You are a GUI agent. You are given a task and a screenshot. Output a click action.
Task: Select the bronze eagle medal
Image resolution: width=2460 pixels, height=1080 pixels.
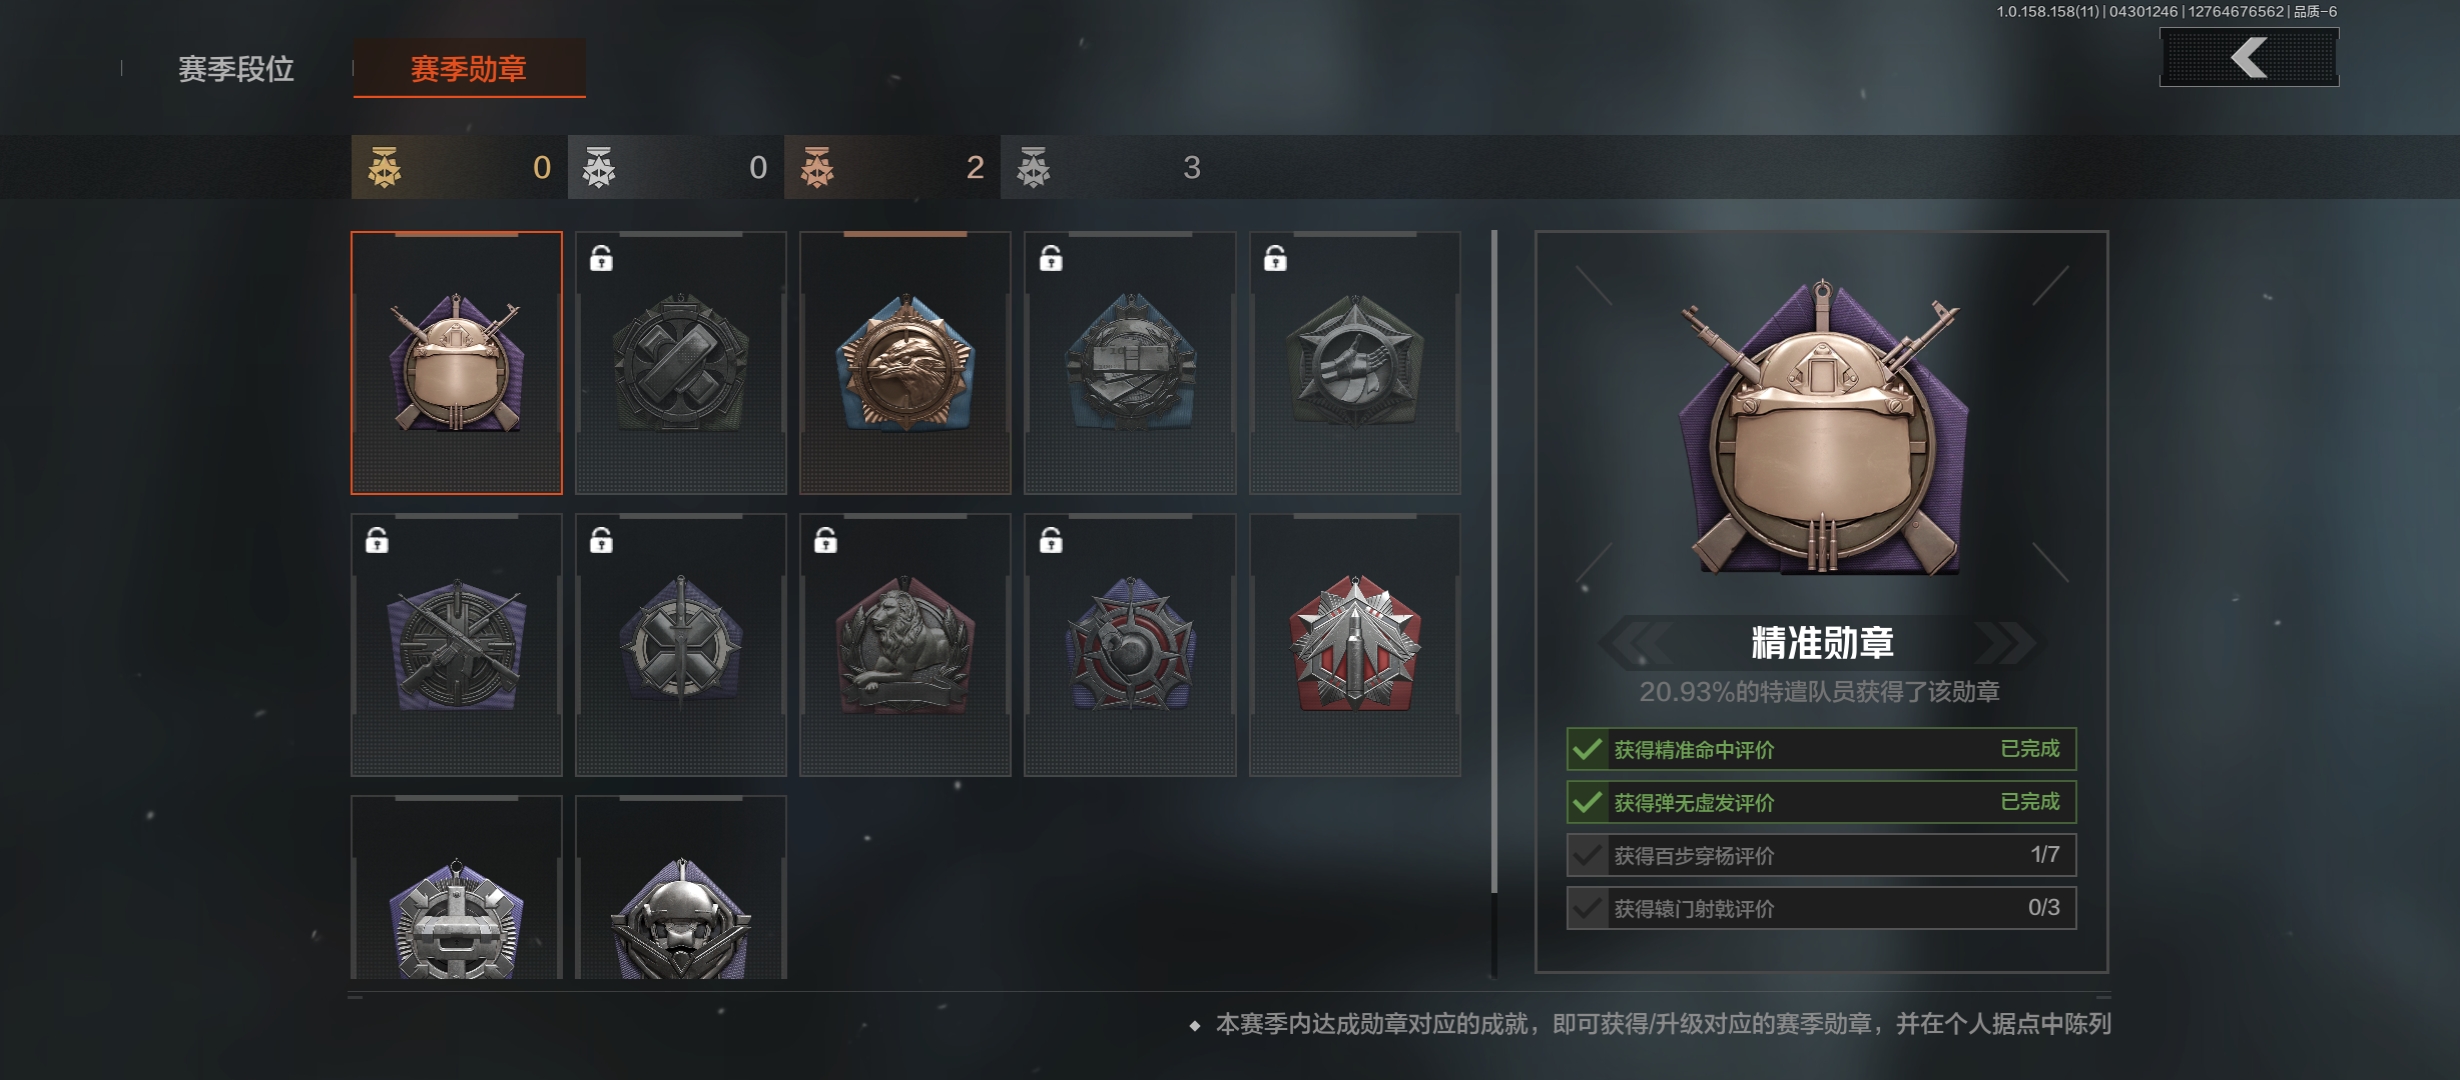coord(905,363)
